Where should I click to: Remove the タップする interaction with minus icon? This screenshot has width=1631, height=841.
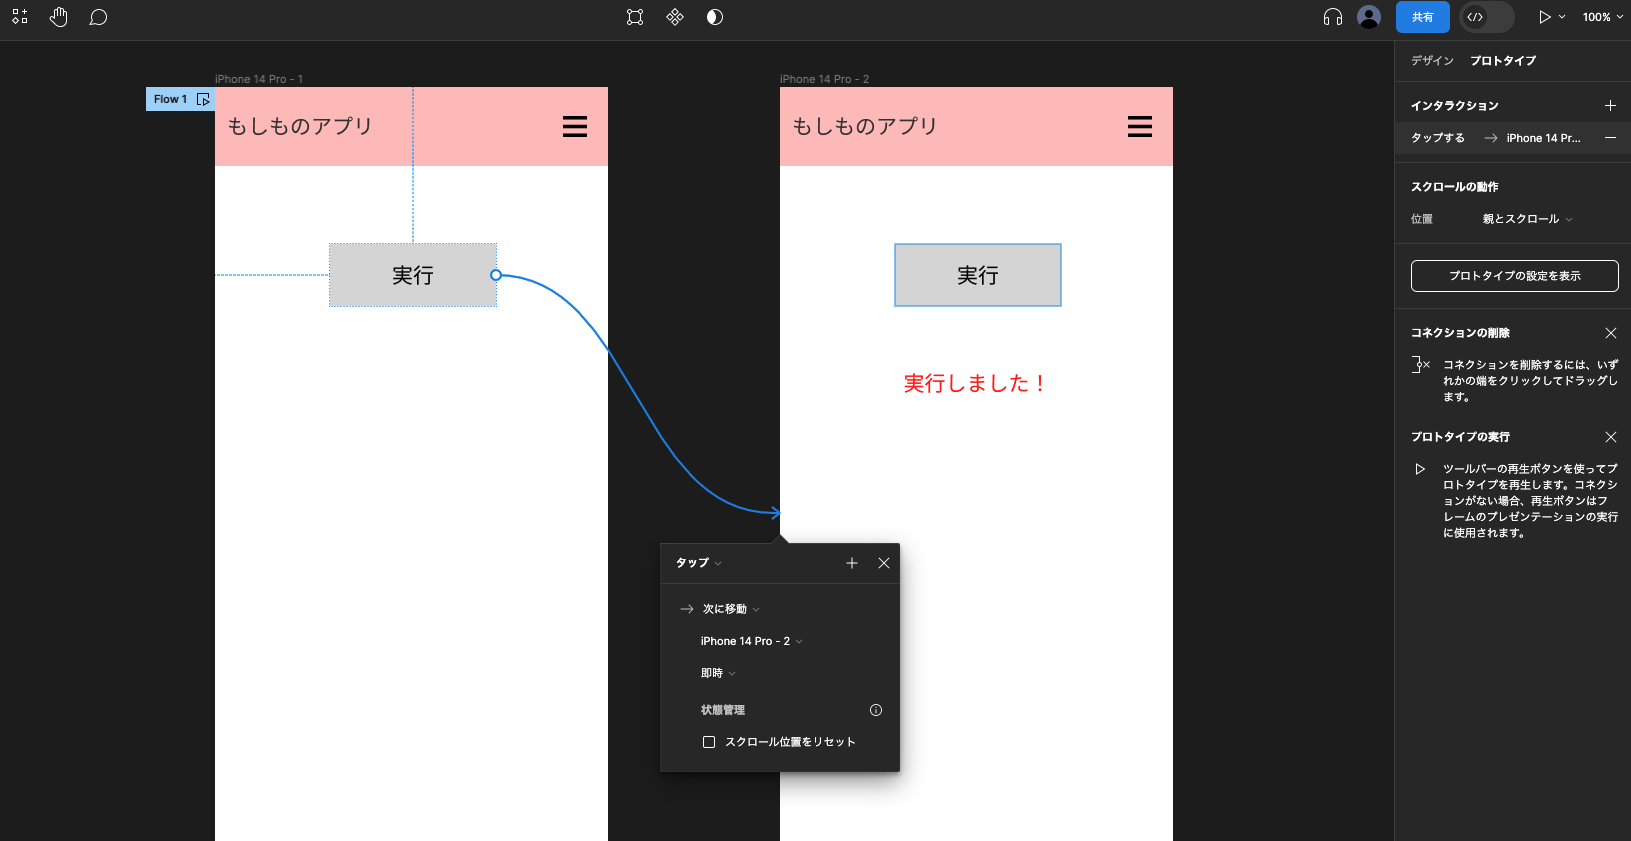1610,138
